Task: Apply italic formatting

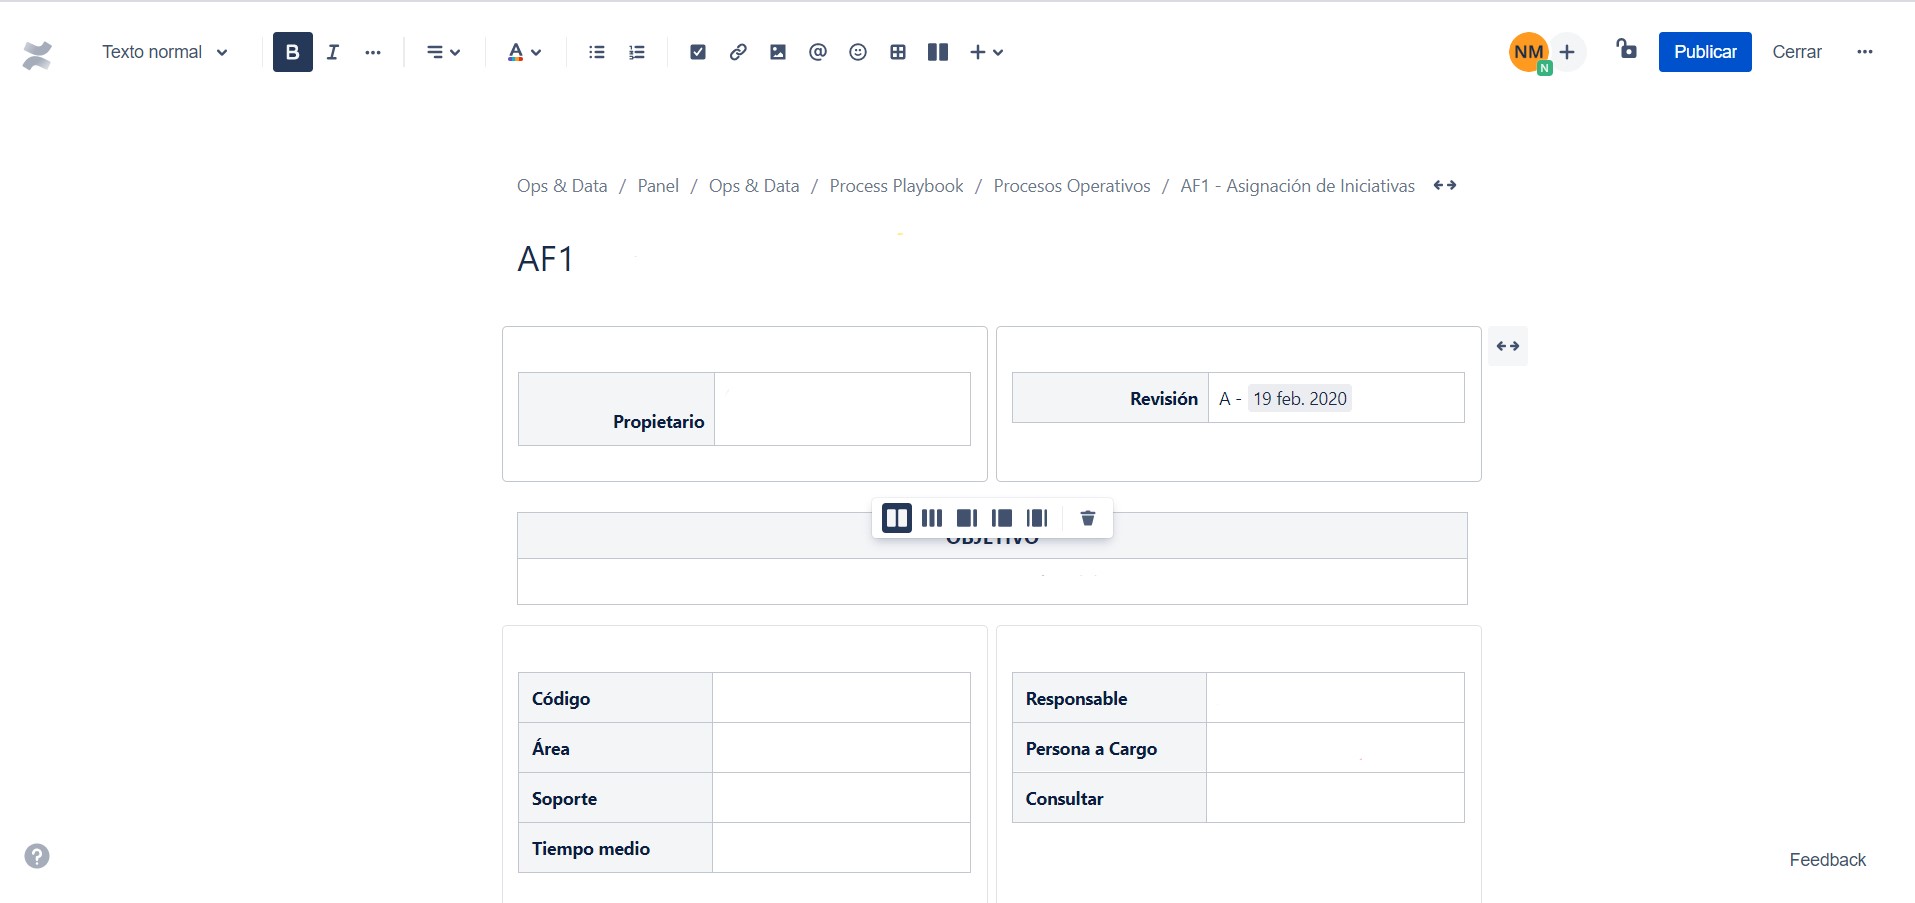Action: [333, 52]
